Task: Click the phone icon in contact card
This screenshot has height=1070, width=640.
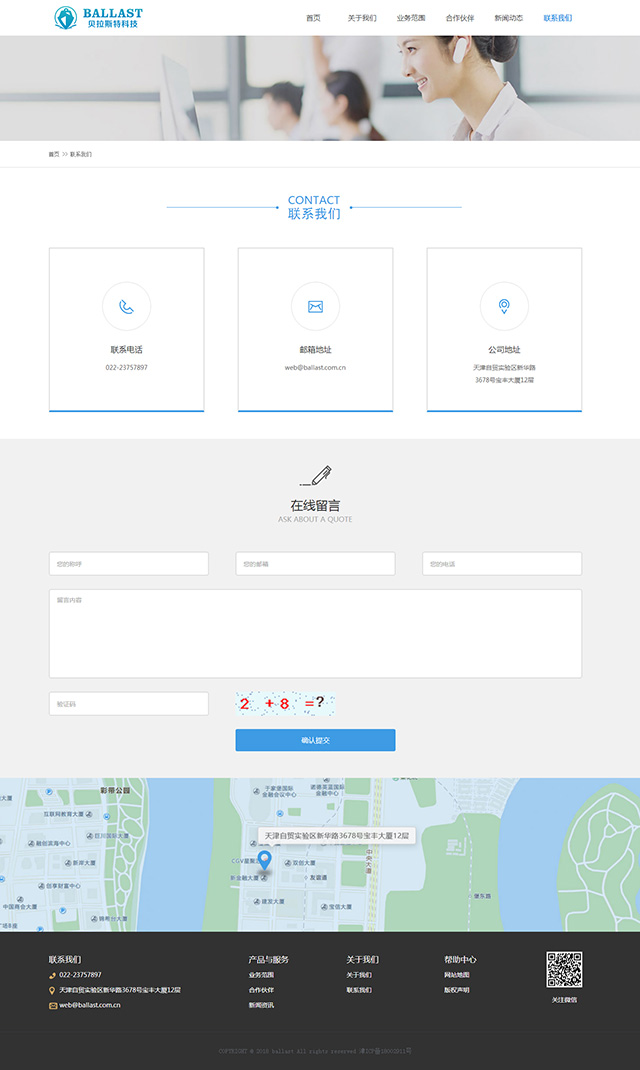Action: coord(126,306)
